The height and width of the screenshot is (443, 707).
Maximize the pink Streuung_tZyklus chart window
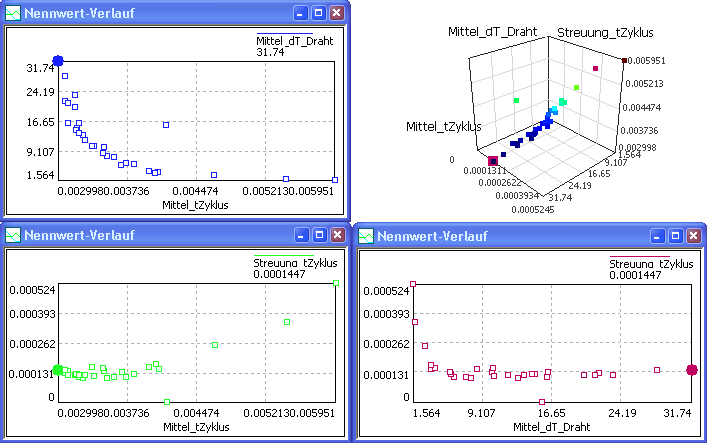pos(675,236)
